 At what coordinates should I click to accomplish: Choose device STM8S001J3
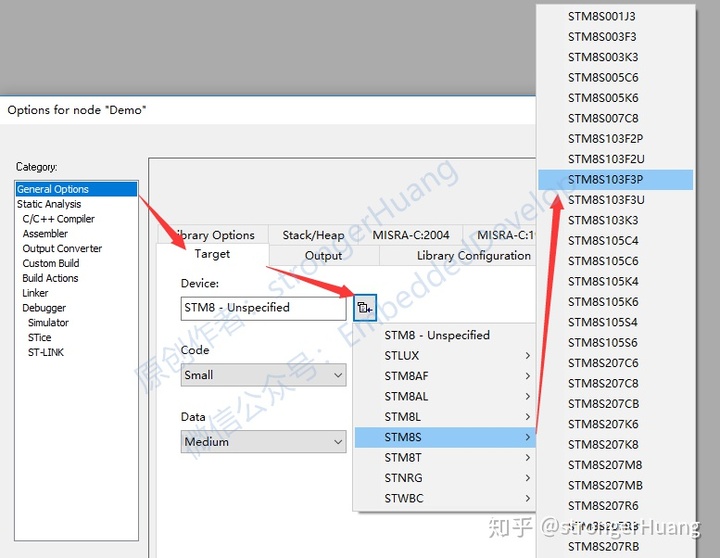[615, 17]
